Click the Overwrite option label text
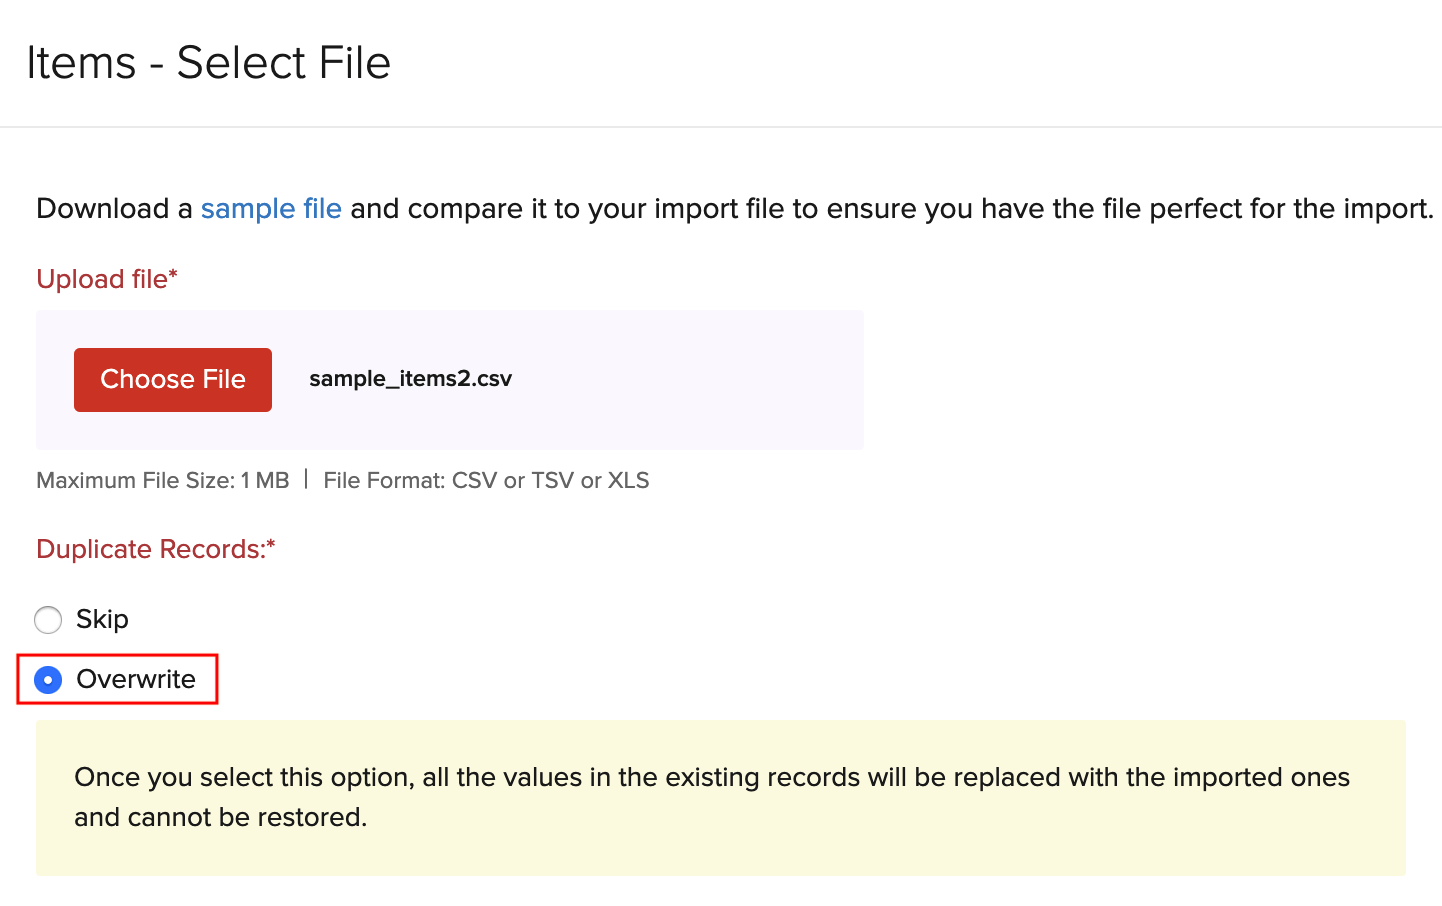1442x906 pixels. point(136,680)
